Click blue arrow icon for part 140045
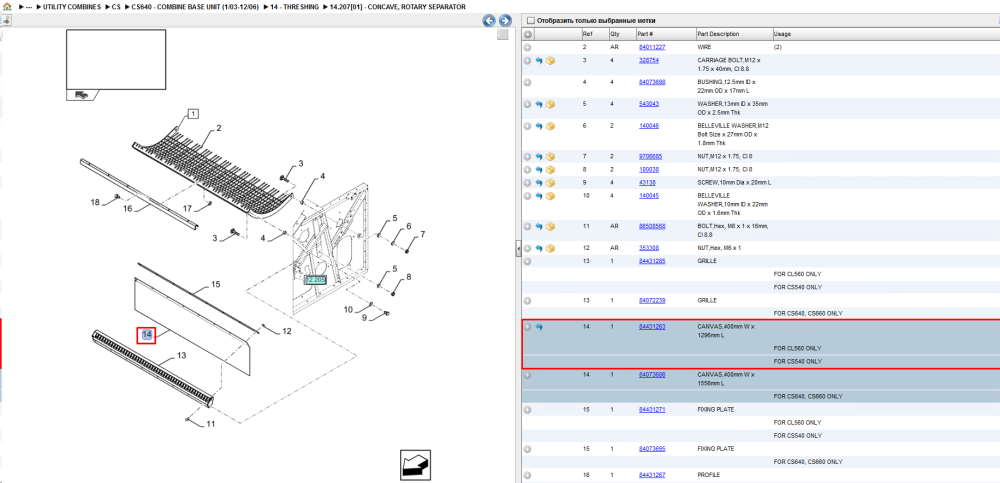Image resolution: width=1000 pixels, height=483 pixels. 539,196
